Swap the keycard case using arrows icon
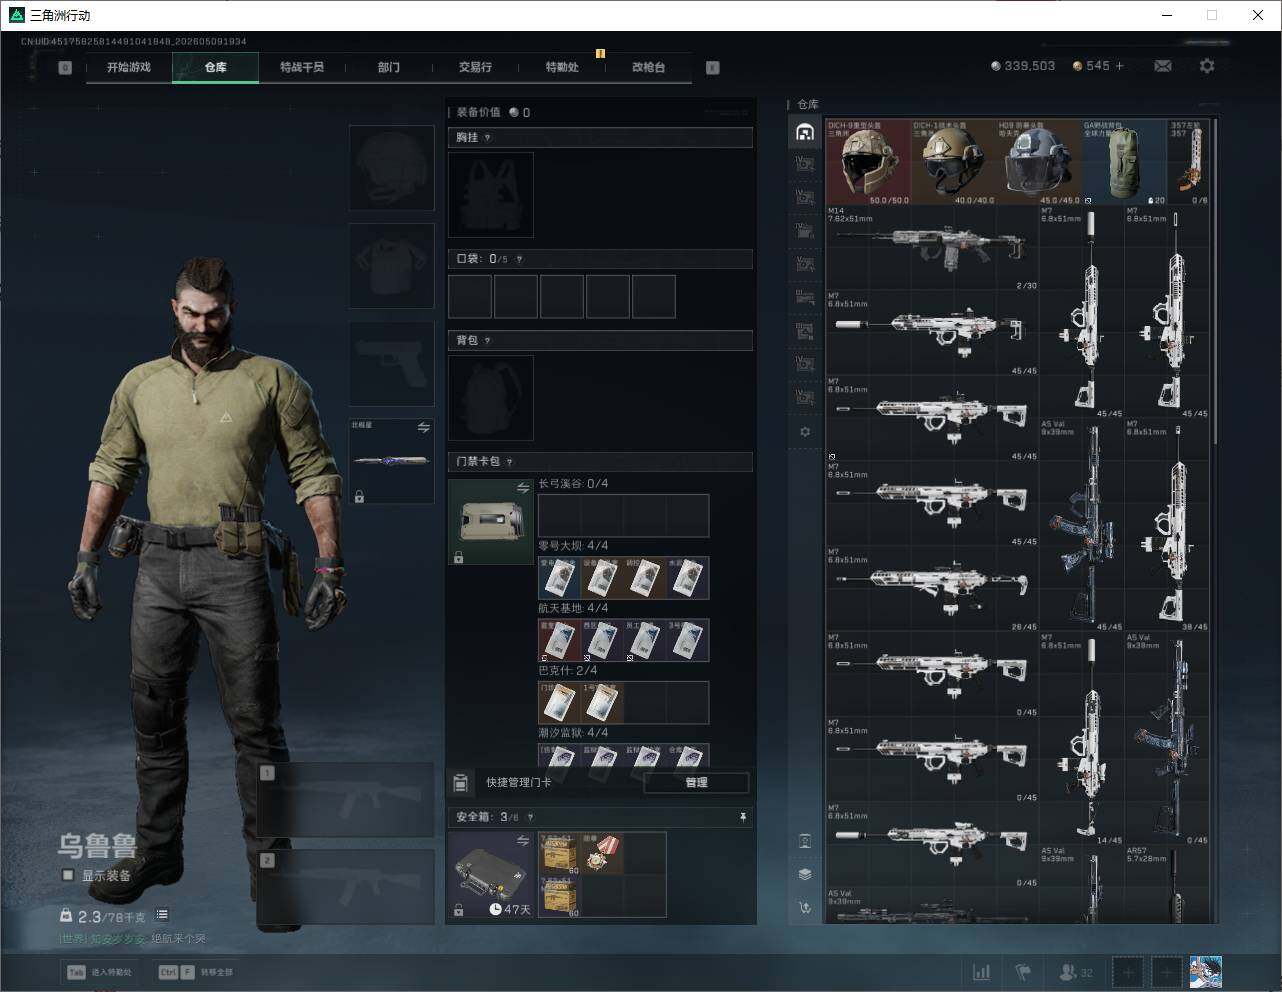1282x992 pixels. [522, 488]
